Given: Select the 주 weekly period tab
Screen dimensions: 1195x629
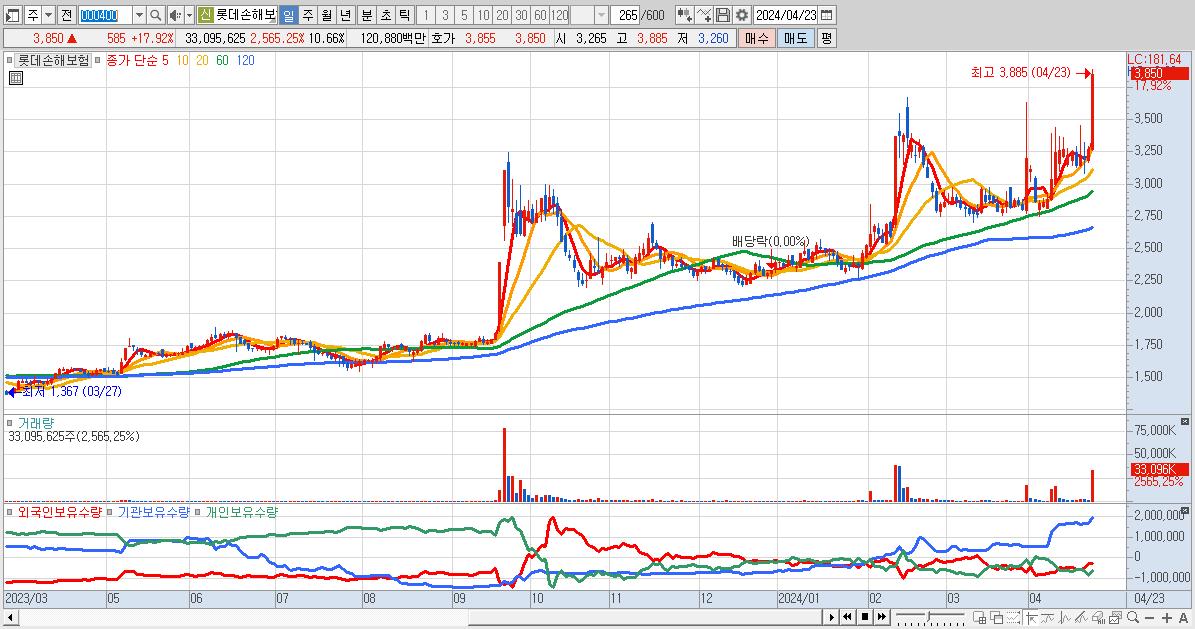Looking at the screenshot, I should point(308,14).
